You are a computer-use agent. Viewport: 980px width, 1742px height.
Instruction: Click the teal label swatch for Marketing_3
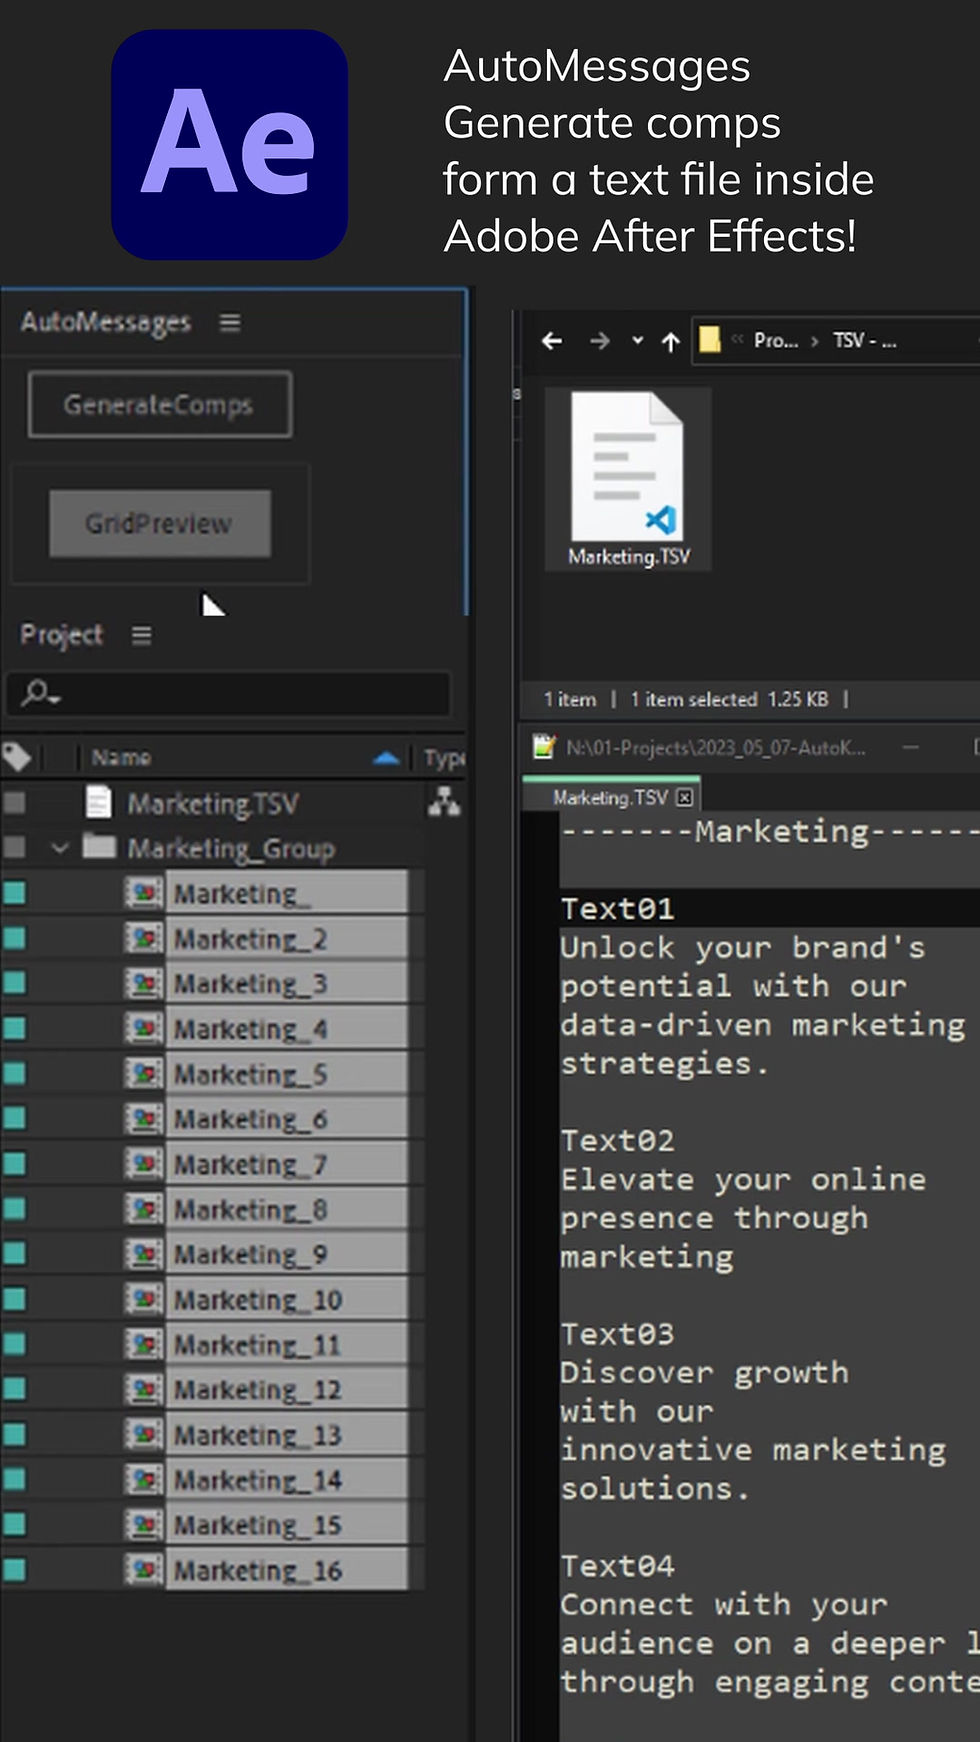coord(14,983)
